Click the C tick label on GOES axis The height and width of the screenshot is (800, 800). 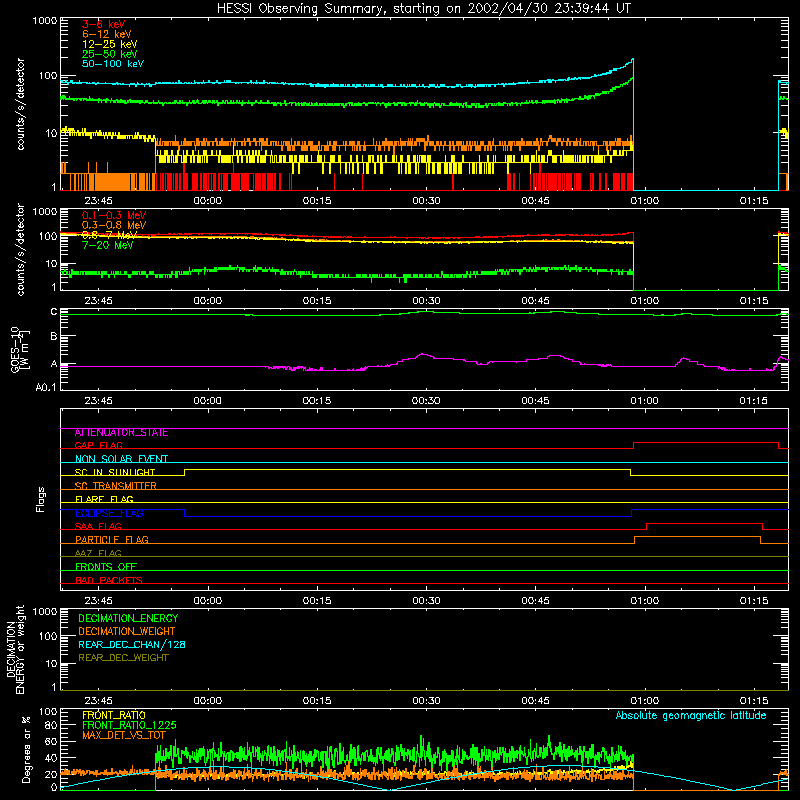click(x=54, y=311)
